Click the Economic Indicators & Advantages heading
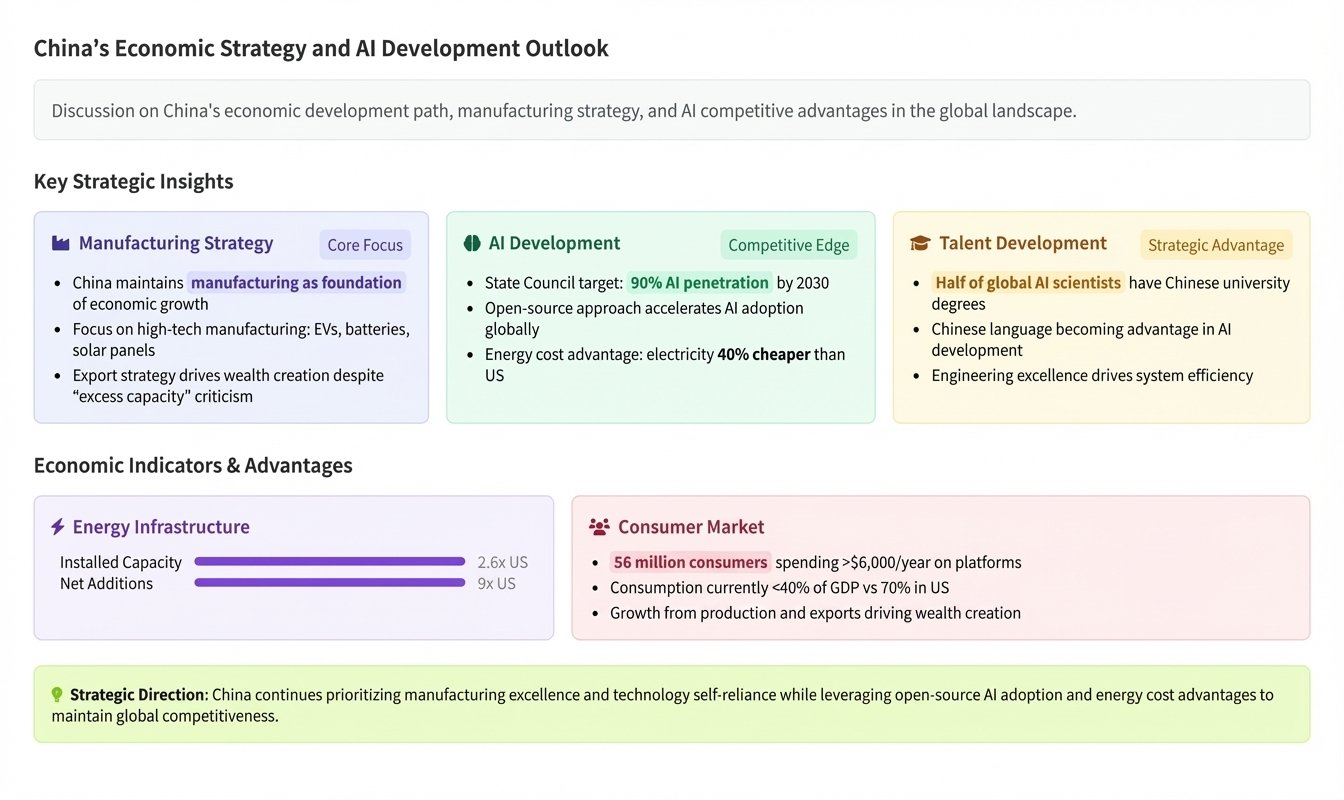The image size is (1344, 800). pos(193,465)
